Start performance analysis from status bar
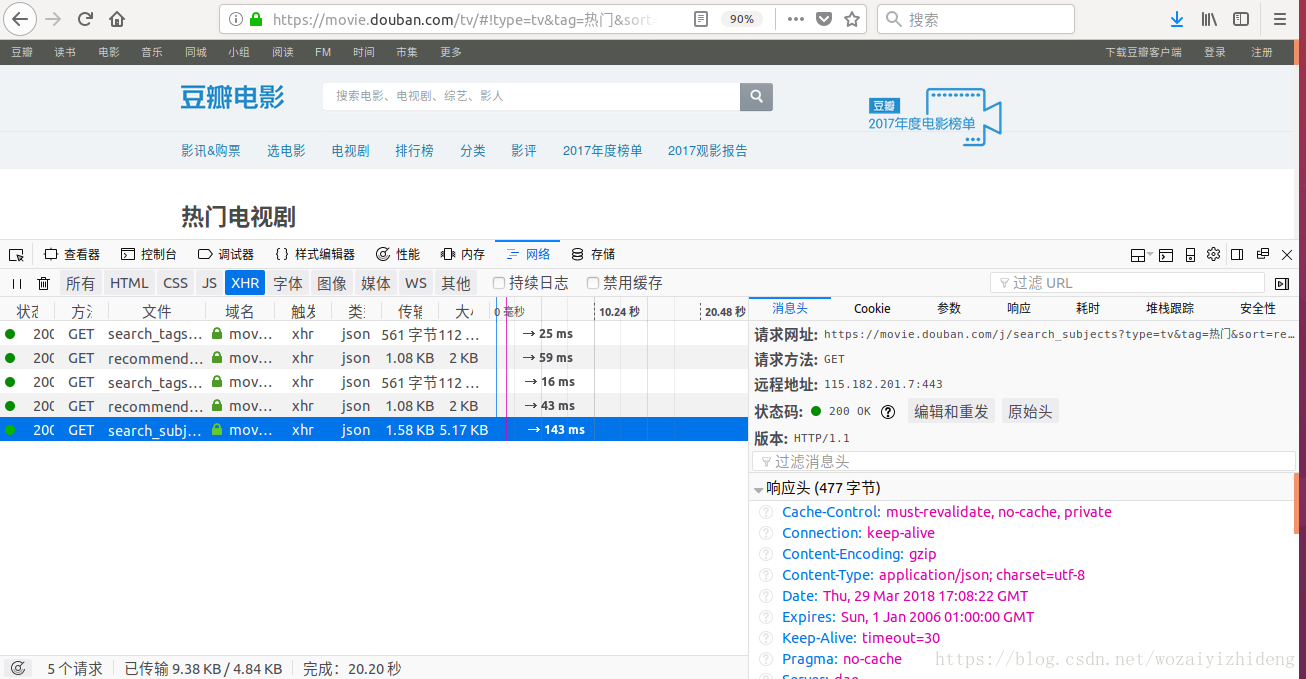This screenshot has height=679, width=1306. [x=17, y=668]
